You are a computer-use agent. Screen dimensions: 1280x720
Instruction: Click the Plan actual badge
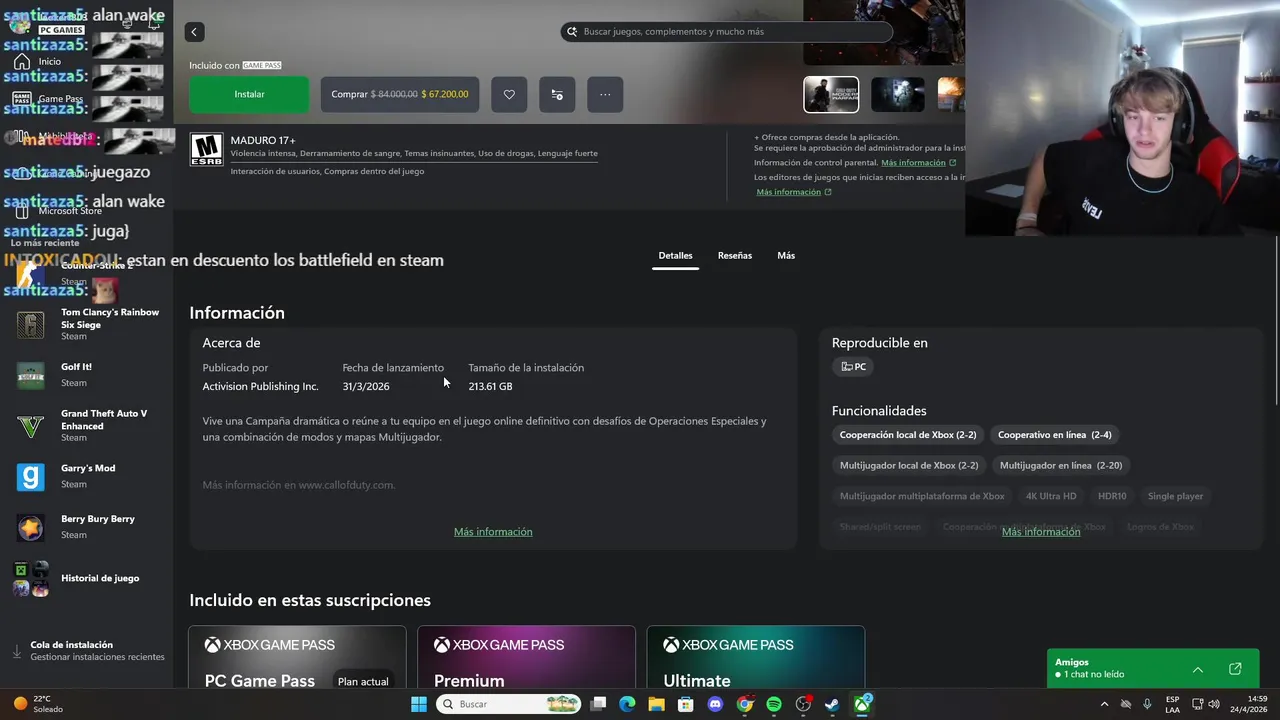[363, 681]
